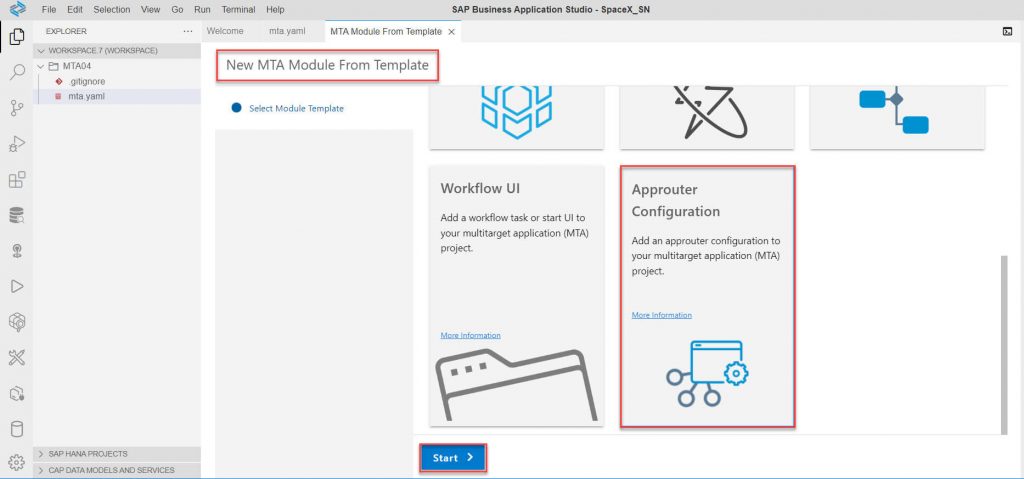Image resolution: width=1024 pixels, height=479 pixels.
Task: Click the cylinder storage icon near bottom of activity bar
Action: 17,429
